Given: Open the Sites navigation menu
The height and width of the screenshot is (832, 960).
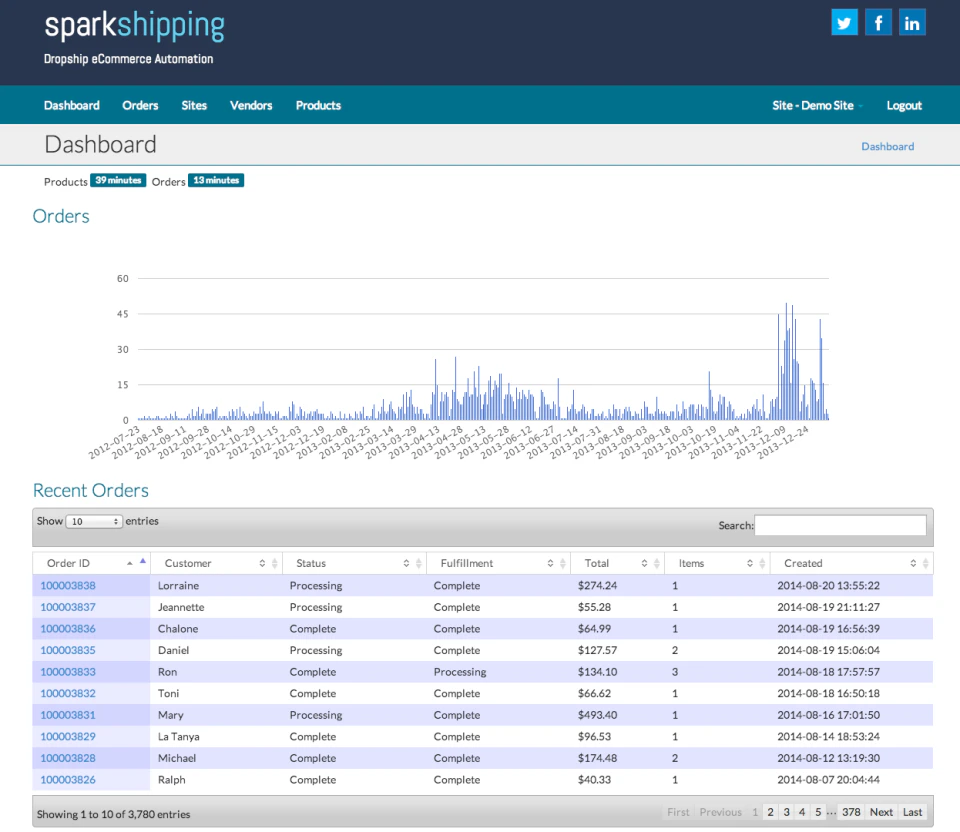Looking at the screenshot, I should (194, 105).
